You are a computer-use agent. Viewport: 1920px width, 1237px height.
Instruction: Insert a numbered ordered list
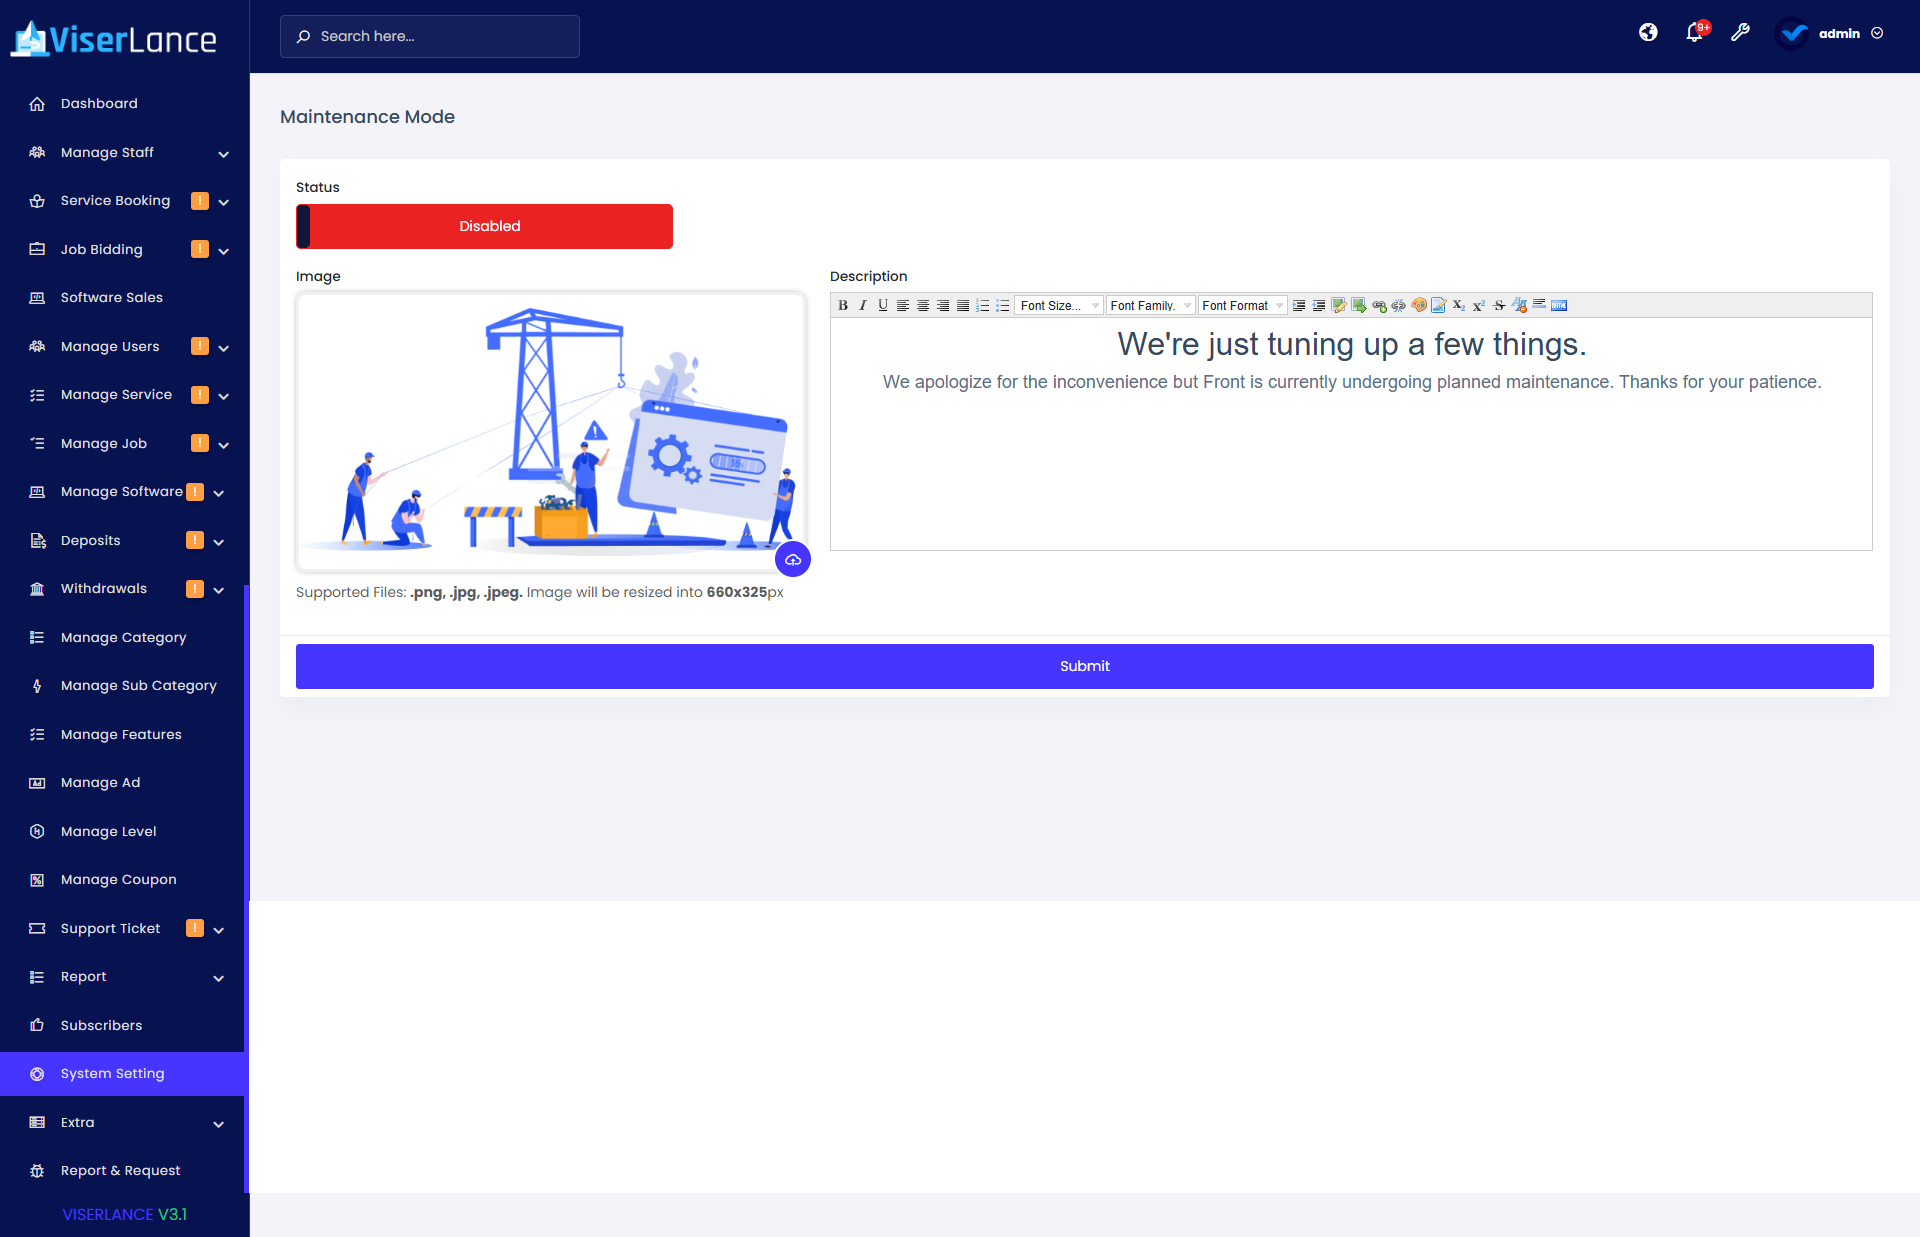(983, 305)
